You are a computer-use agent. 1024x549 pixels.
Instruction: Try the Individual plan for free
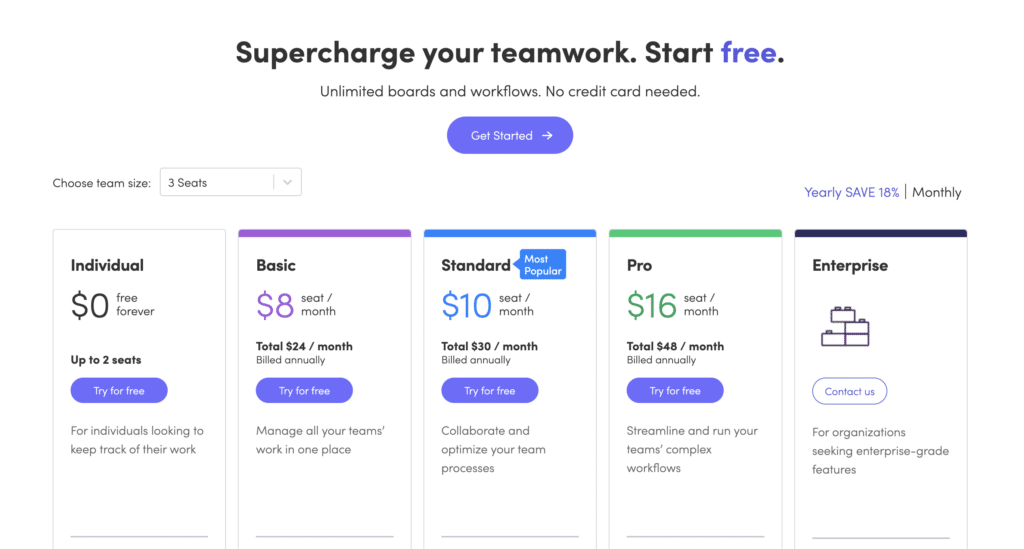click(119, 390)
